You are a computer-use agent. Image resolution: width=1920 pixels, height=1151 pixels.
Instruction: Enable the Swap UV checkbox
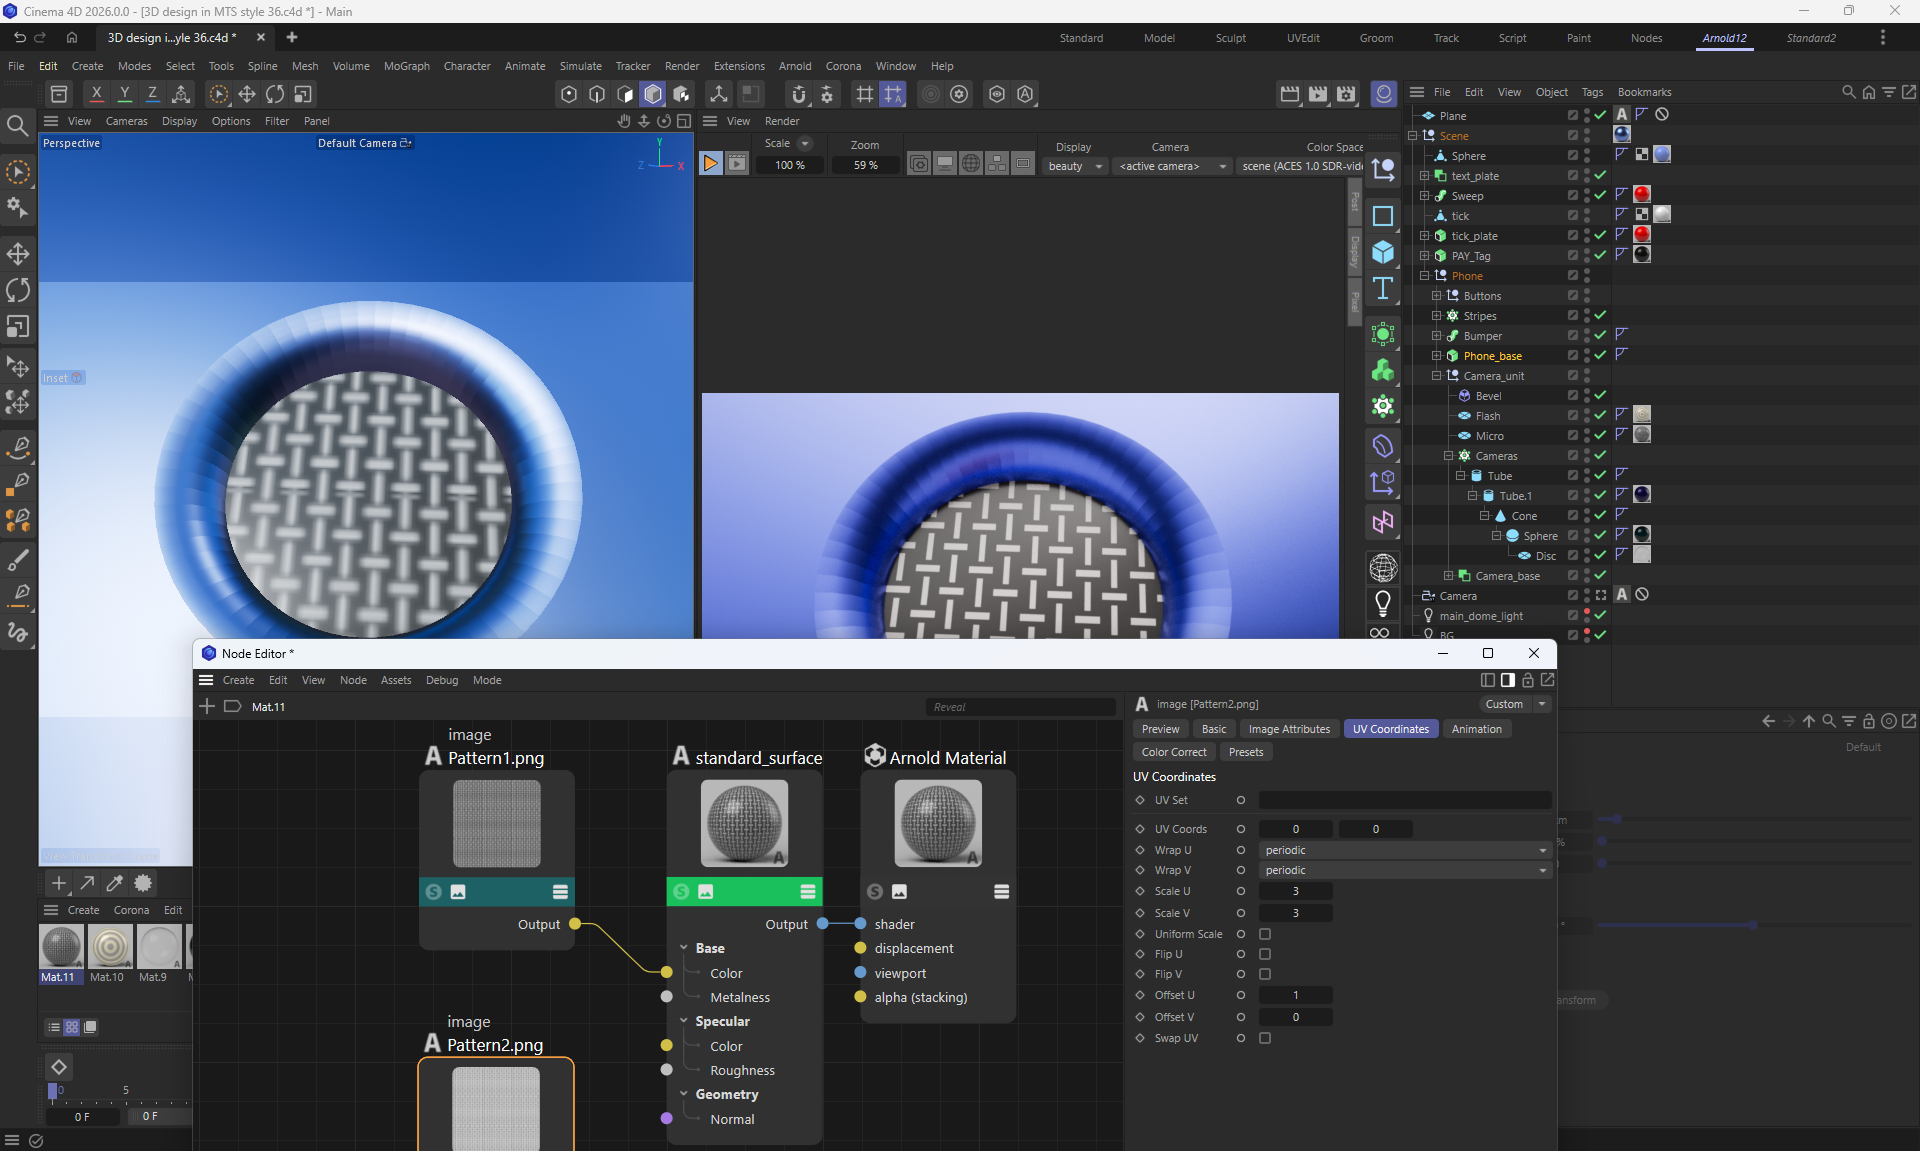1265,1038
